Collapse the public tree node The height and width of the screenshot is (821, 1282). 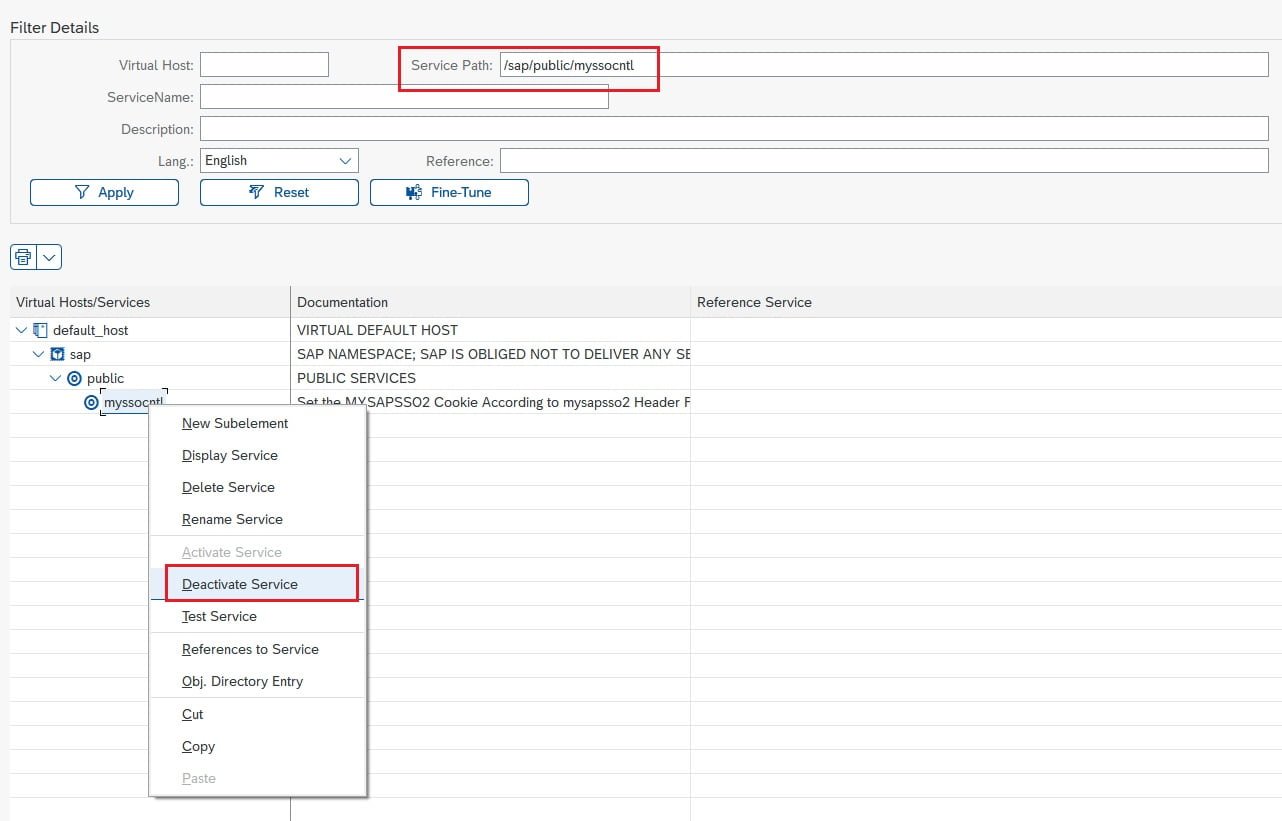point(56,378)
